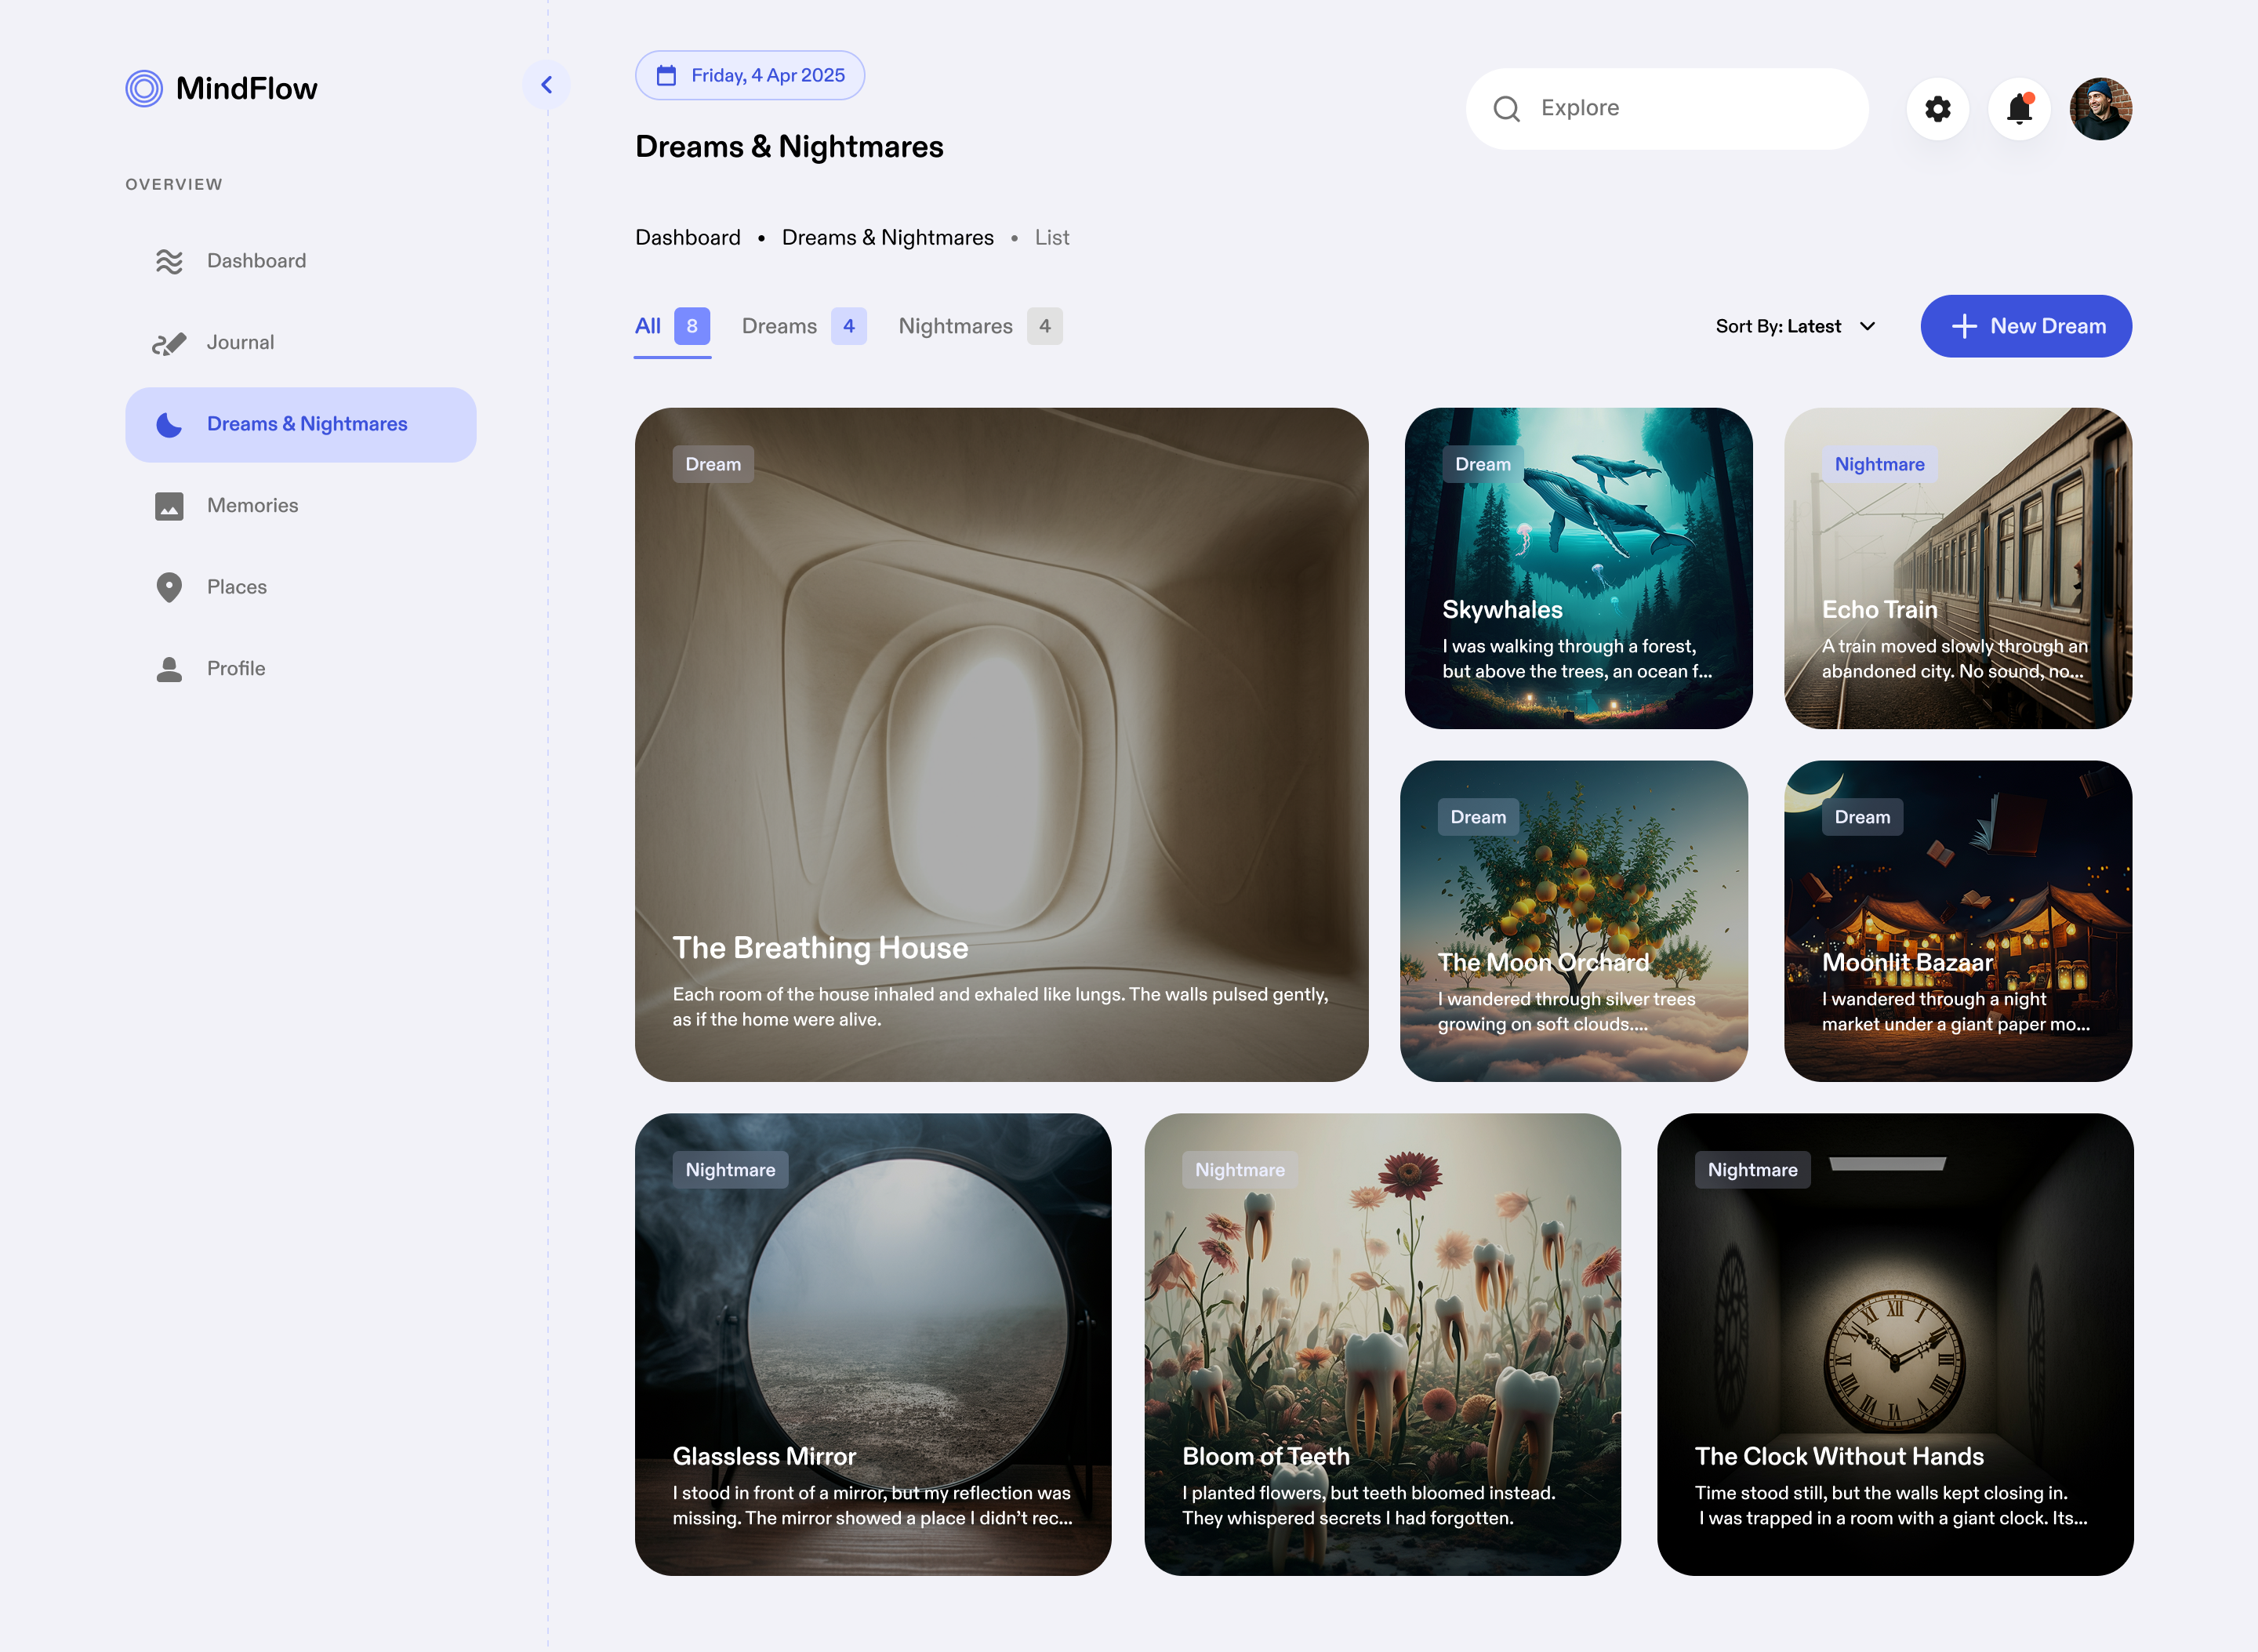Click the MindFlow brand name

click(246, 89)
